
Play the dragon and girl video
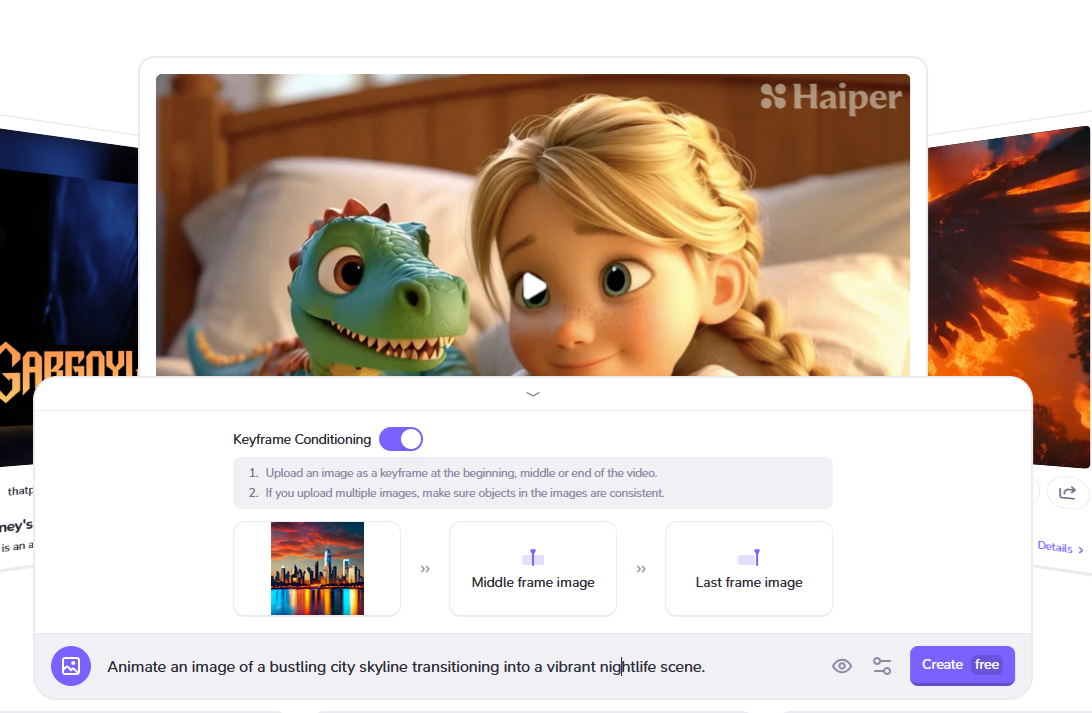click(534, 287)
